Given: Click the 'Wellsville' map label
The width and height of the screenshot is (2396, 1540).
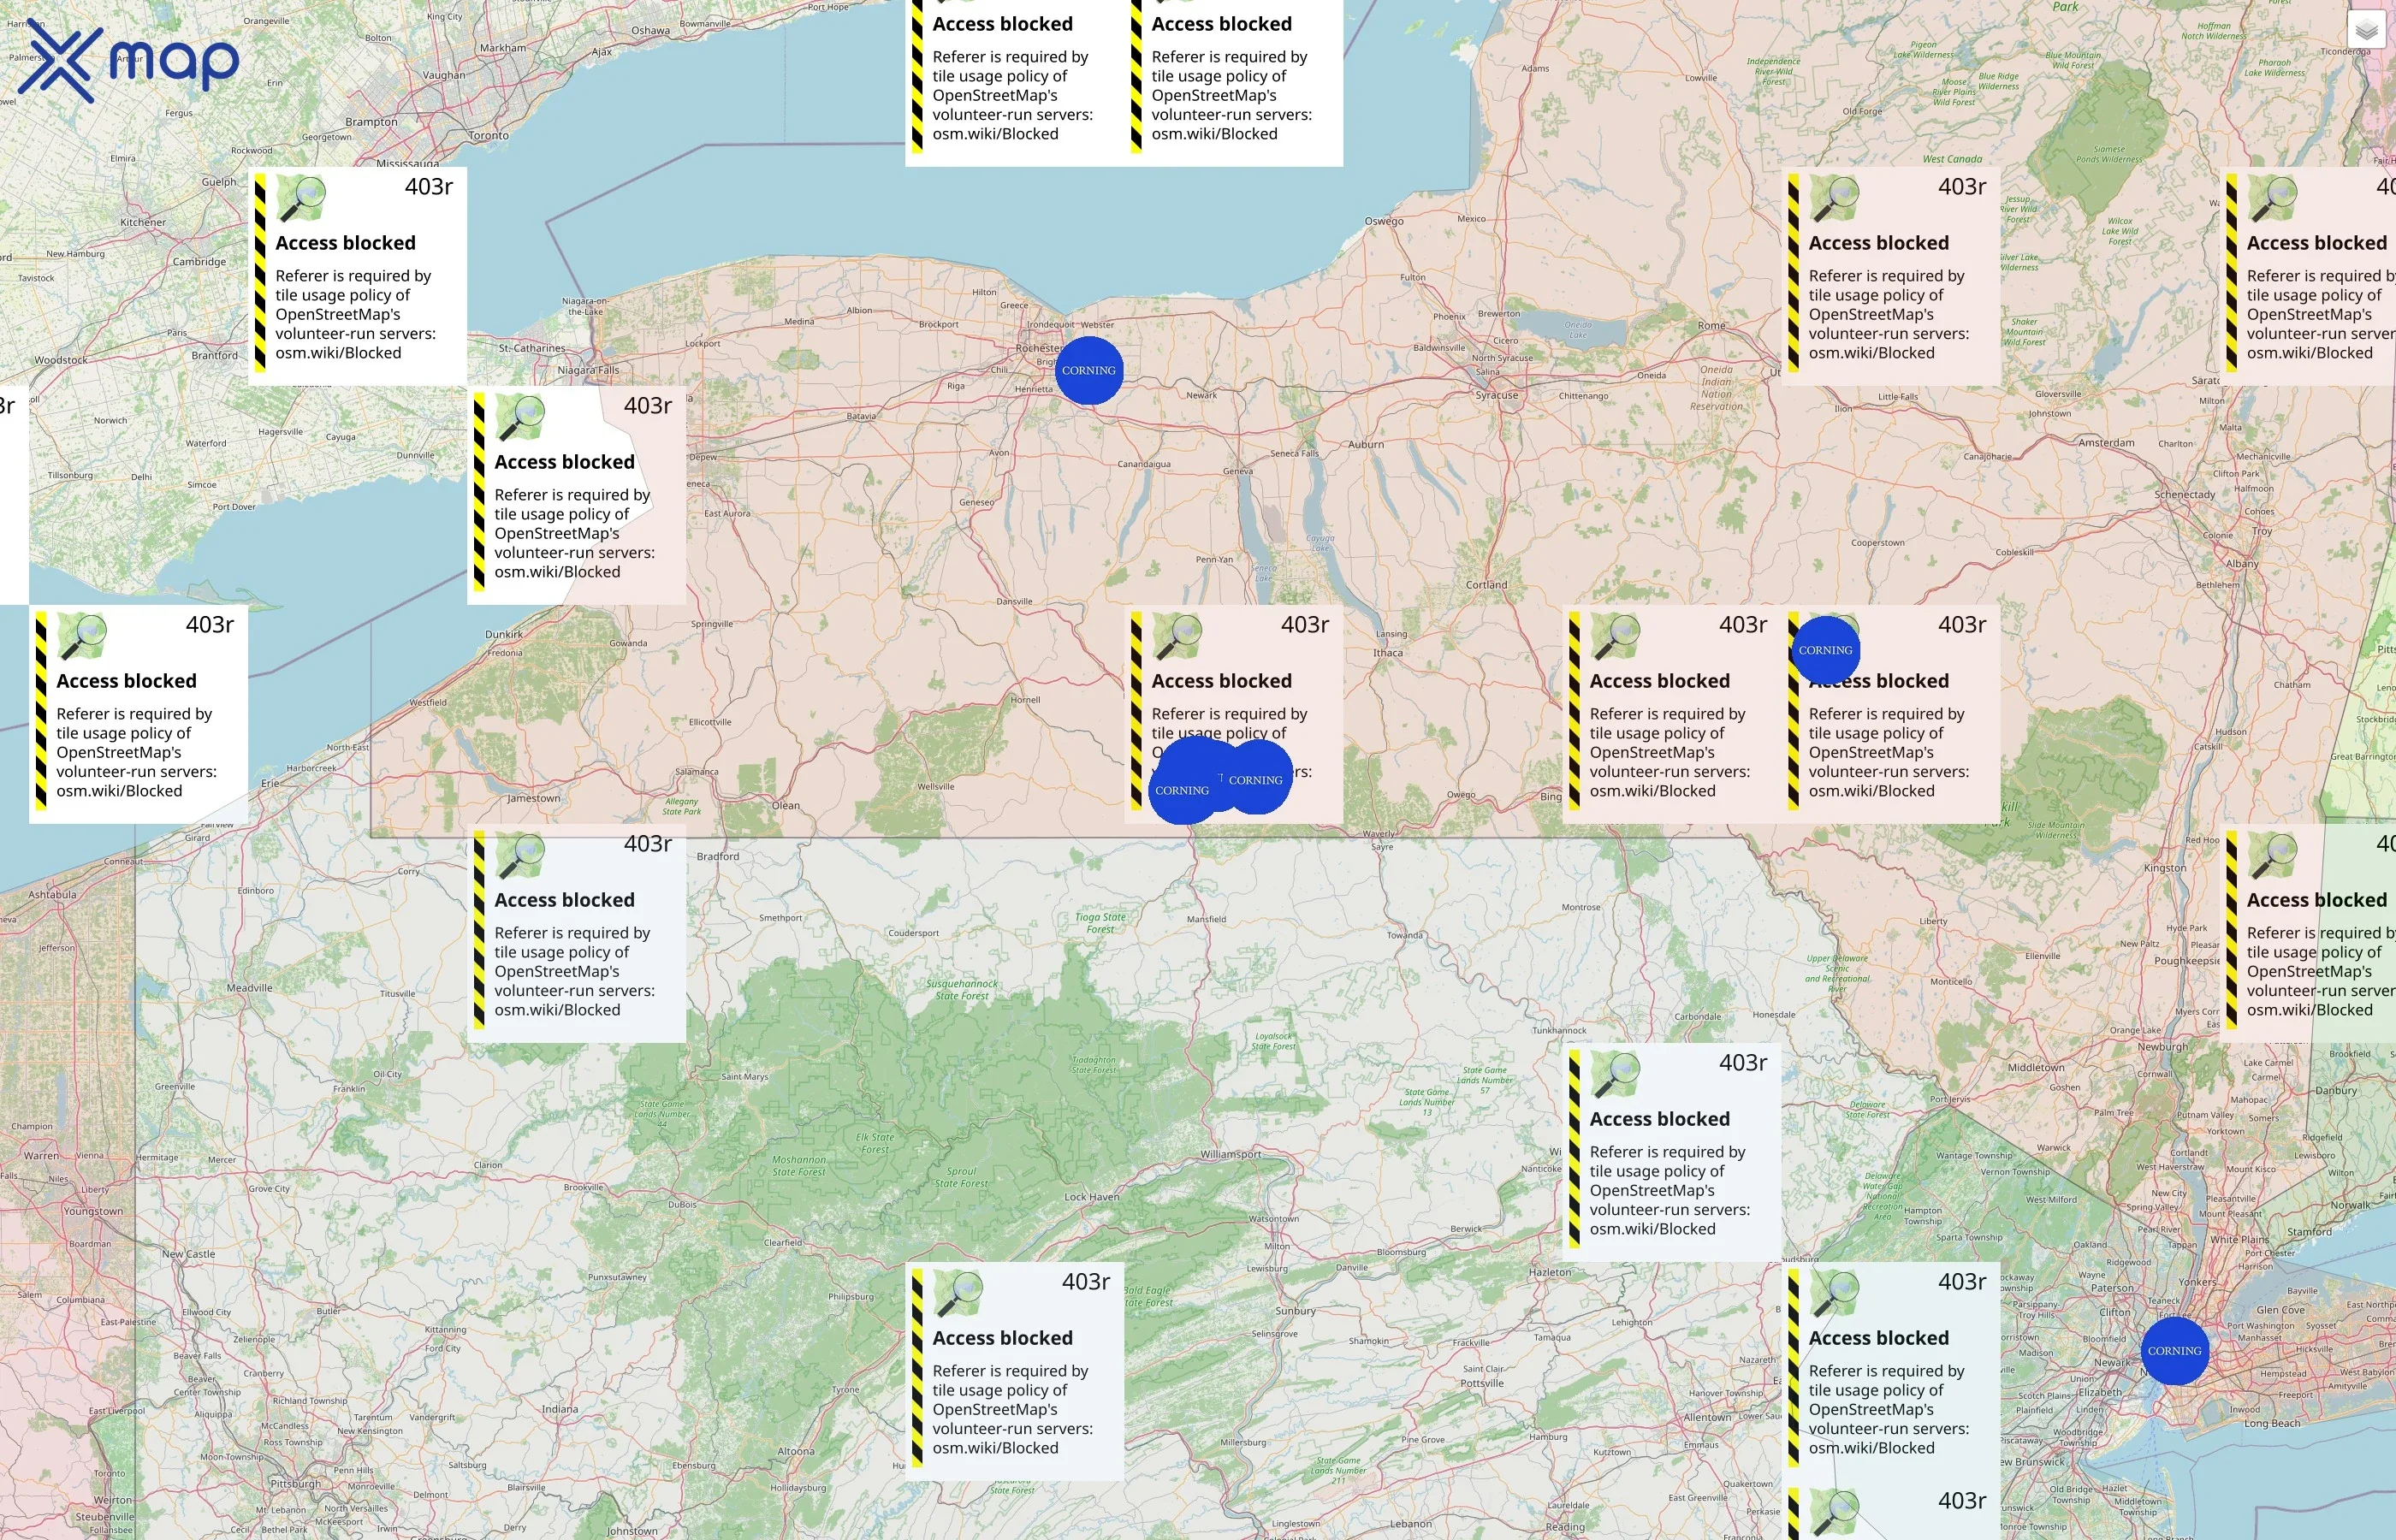Looking at the screenshot, I should pos(935,786).
